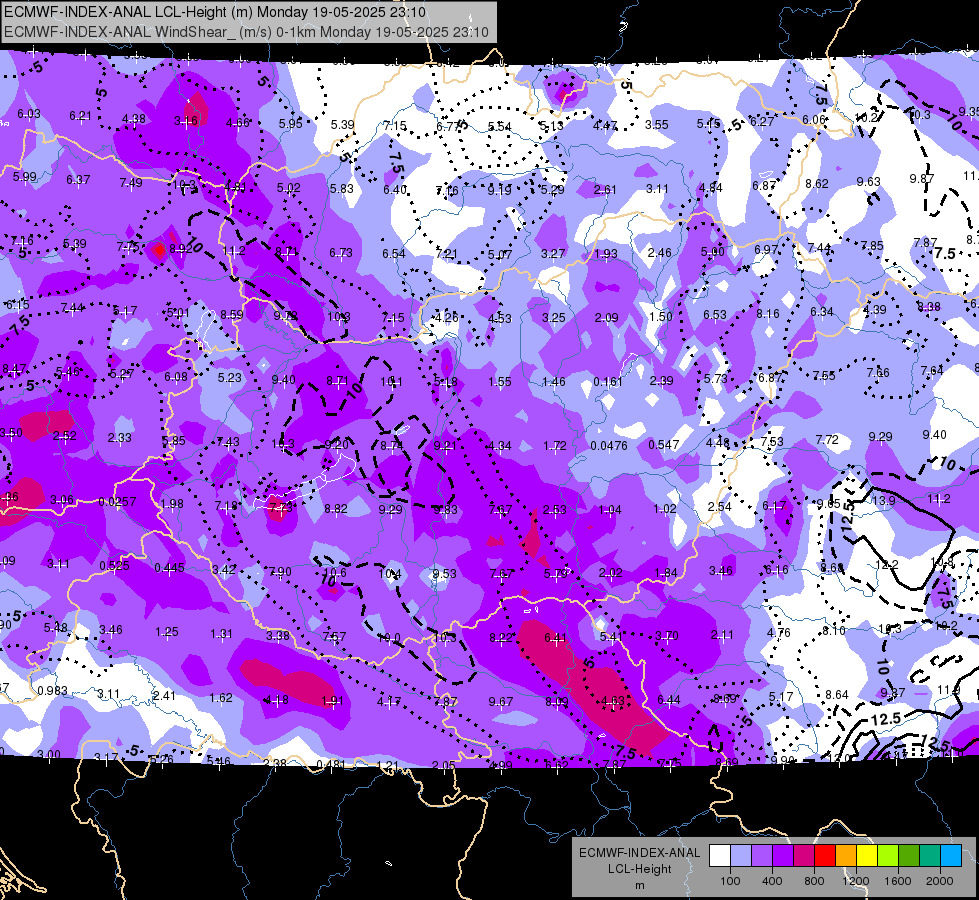Click the 100 tick label in the legend

730,881
